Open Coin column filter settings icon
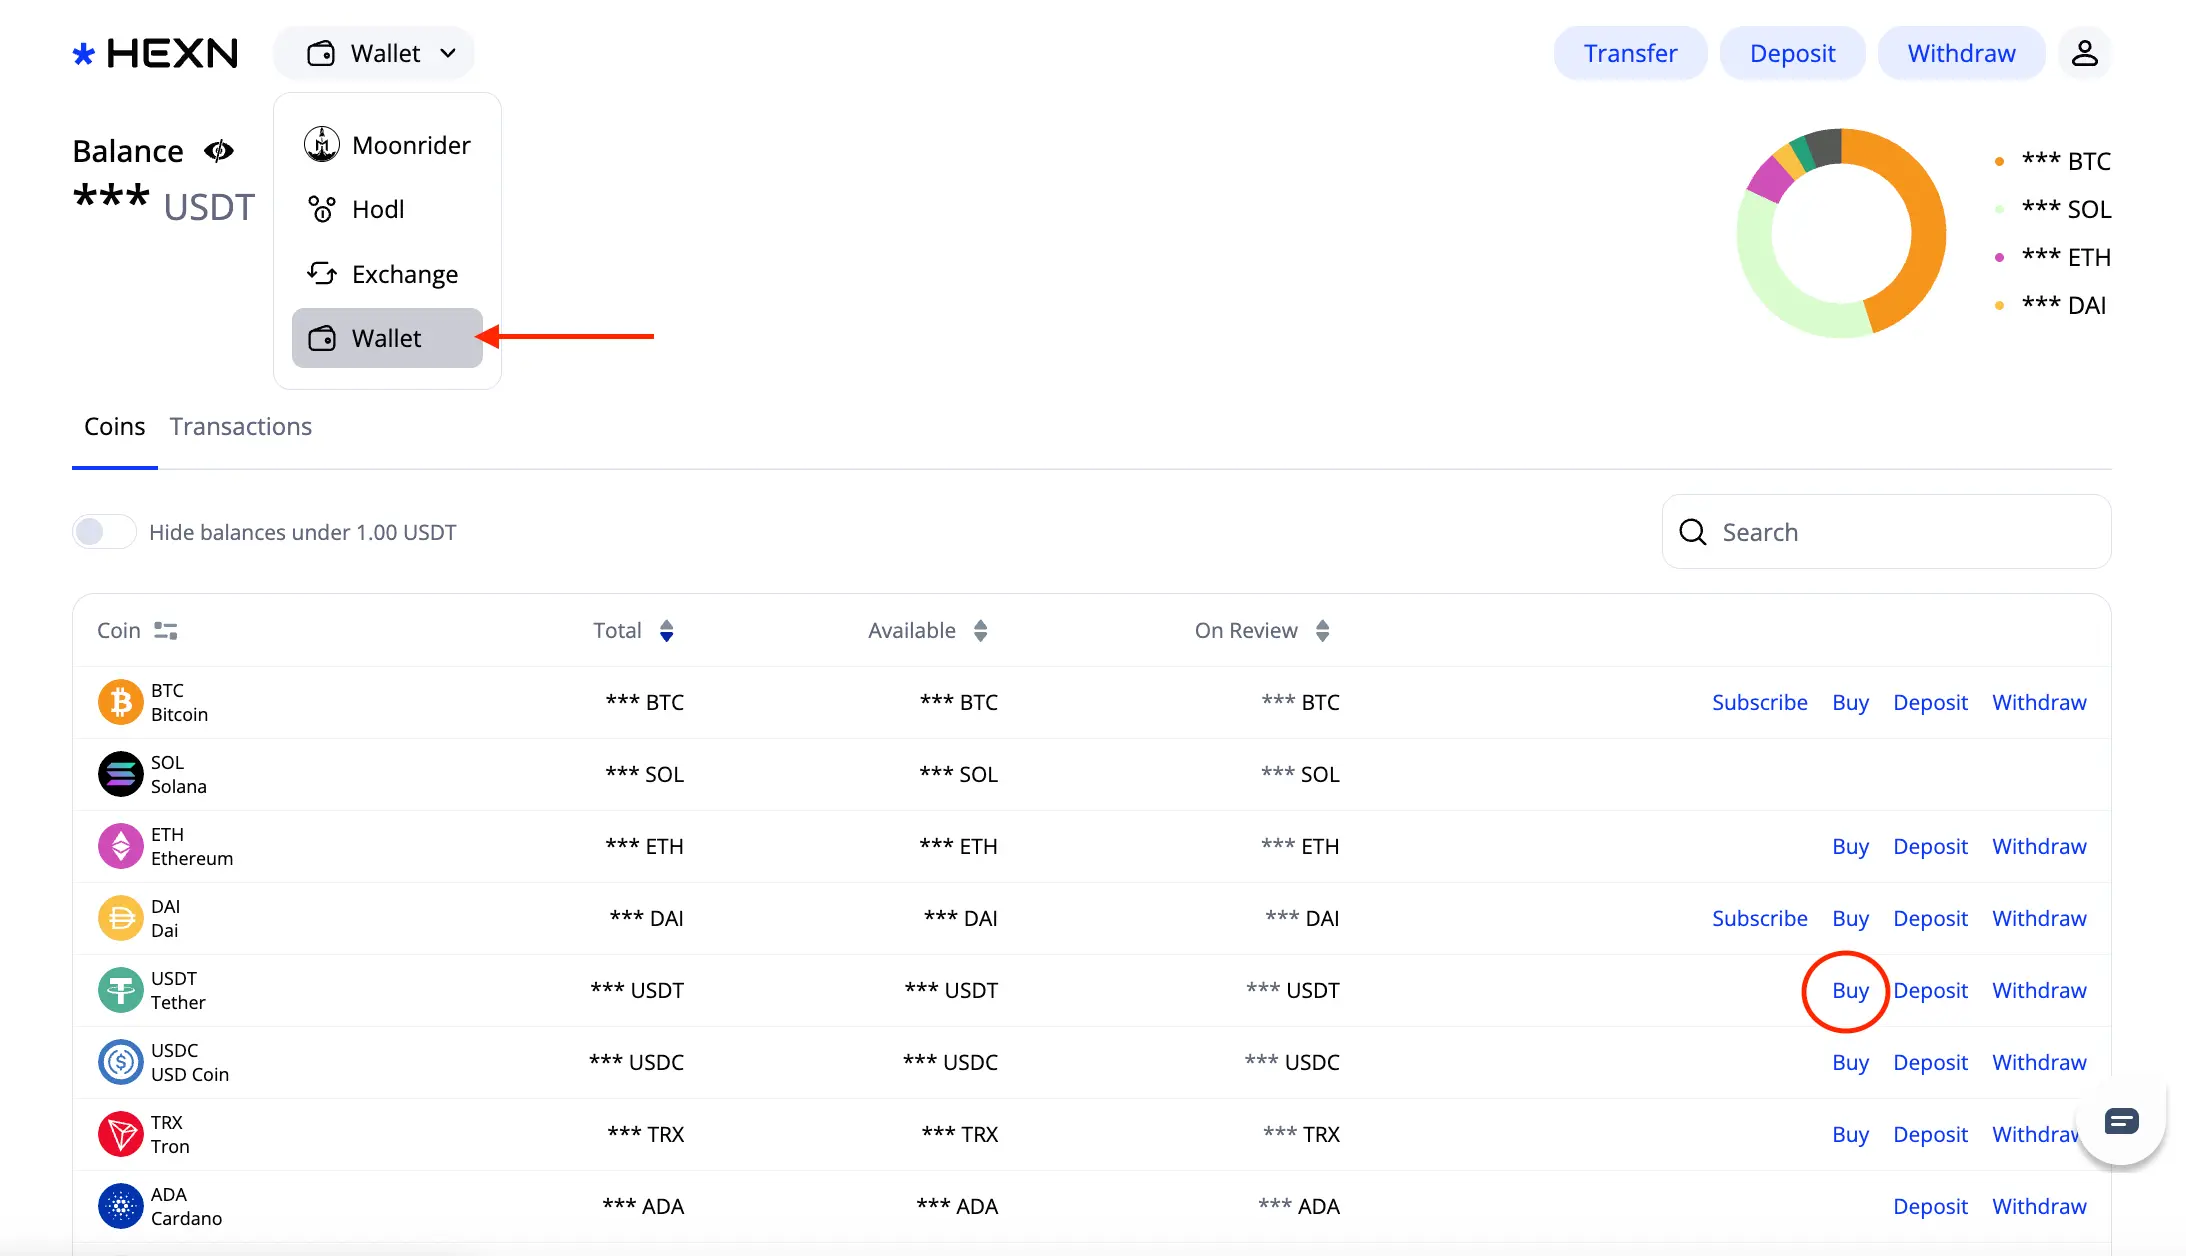The height and width of the screenshot is (1256, 2186). pyautogui.click(x=166, y=631)
